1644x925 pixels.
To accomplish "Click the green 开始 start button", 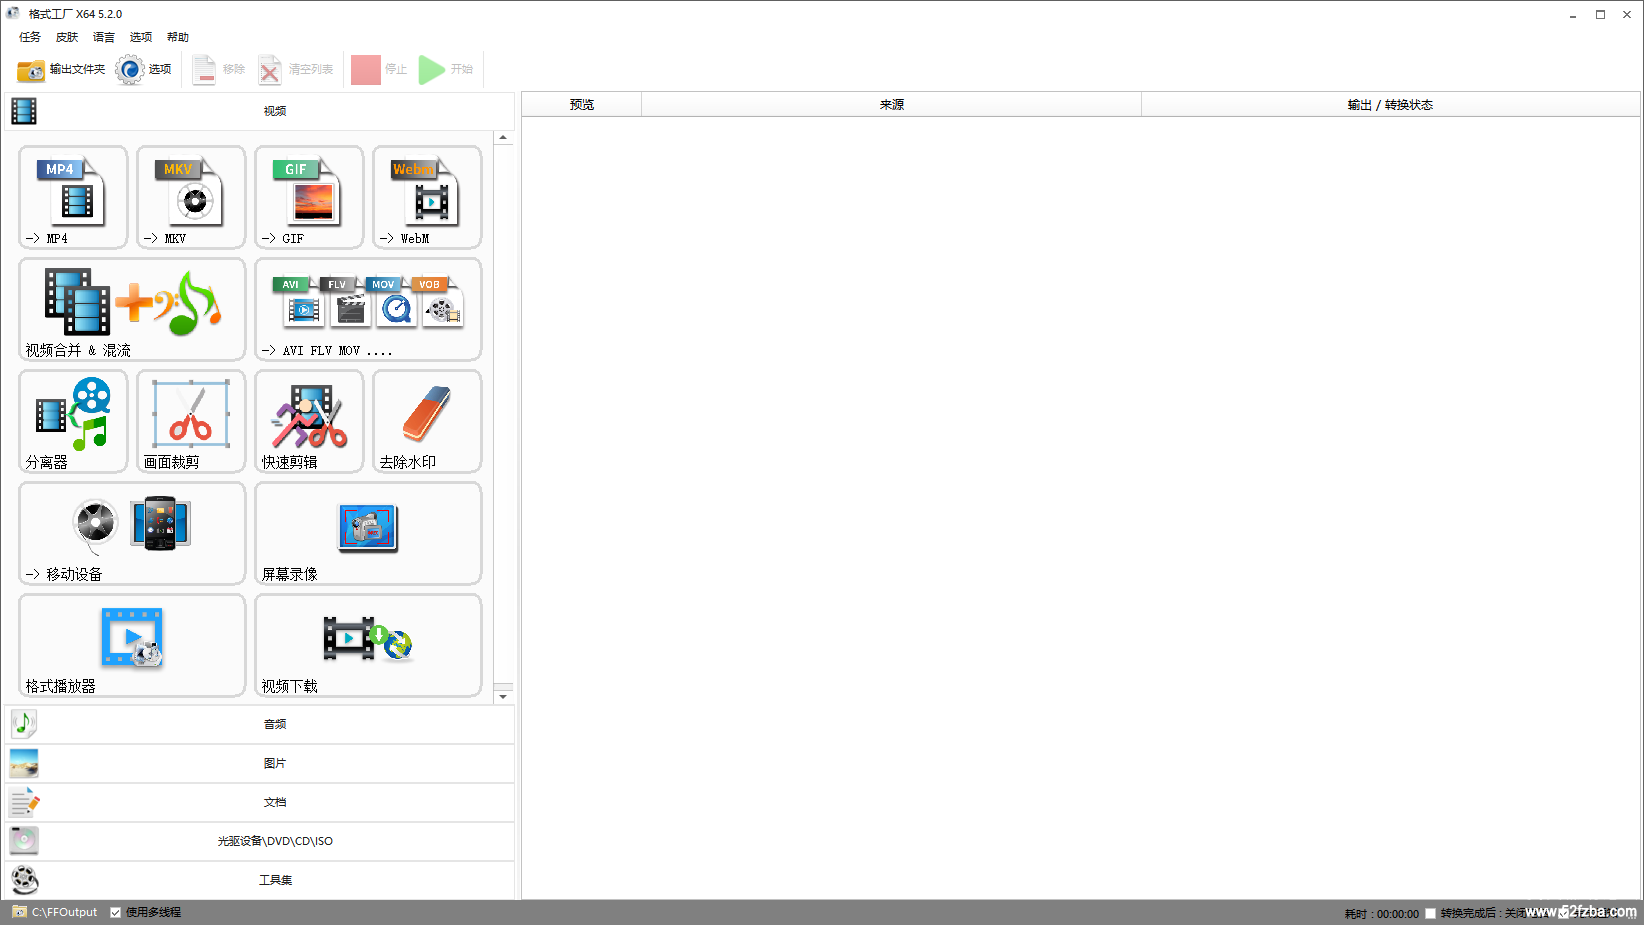I will [446, 69].
